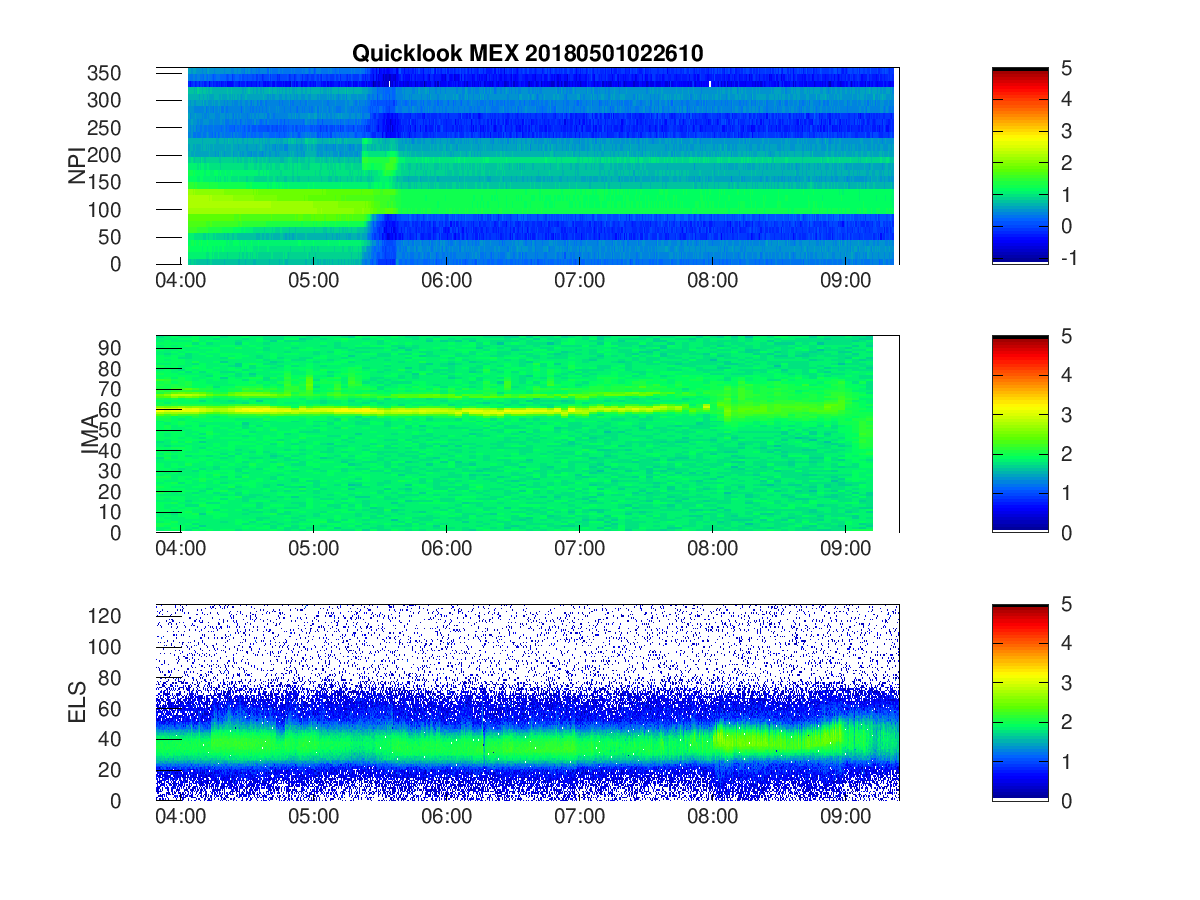Click the 2 label on ELS colorbar

(1065, 722)
